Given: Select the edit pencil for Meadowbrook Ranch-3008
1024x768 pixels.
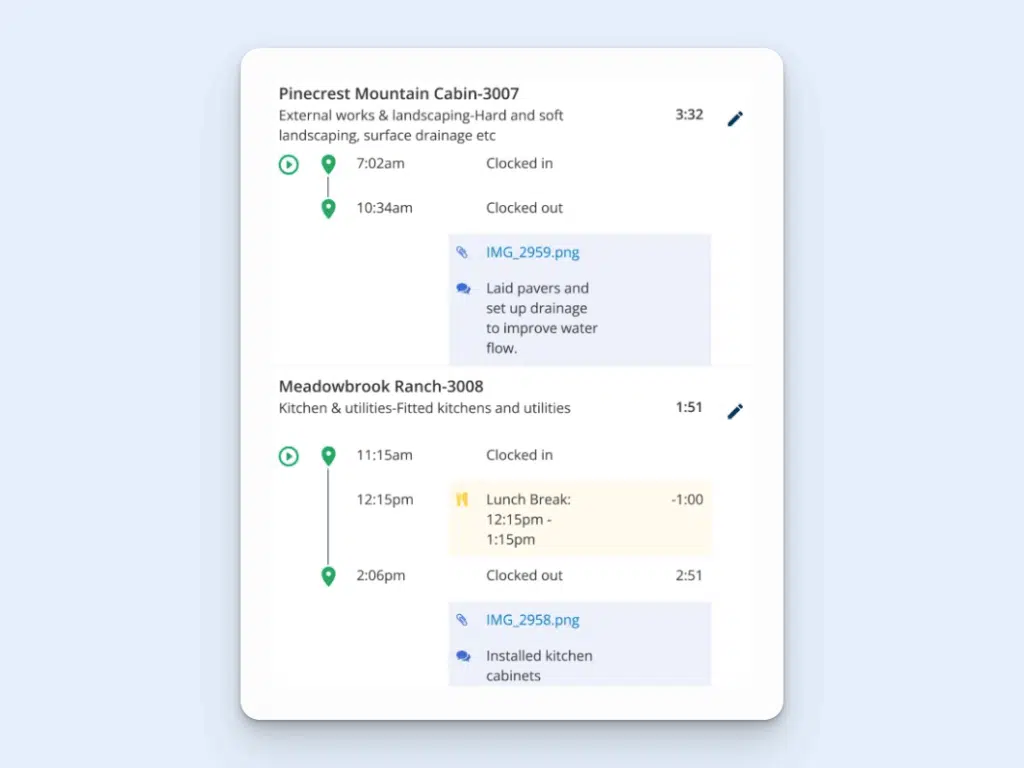Looking at the screenshot, I should (735, 410).
